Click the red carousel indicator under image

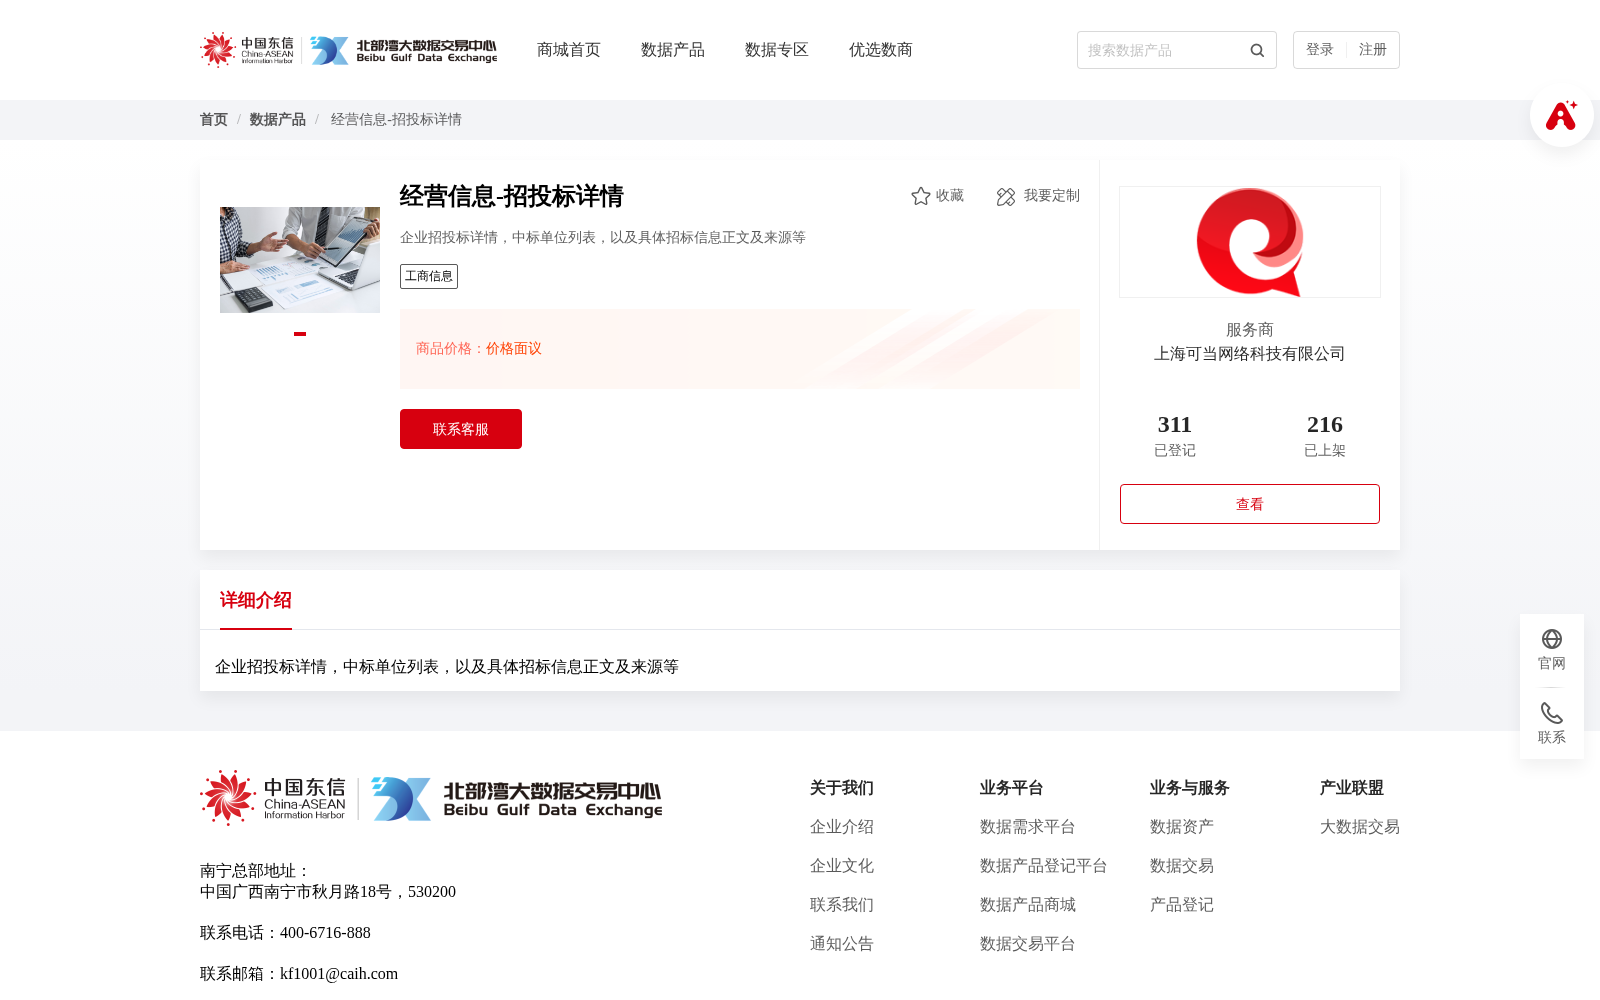[x=300, y=334]
